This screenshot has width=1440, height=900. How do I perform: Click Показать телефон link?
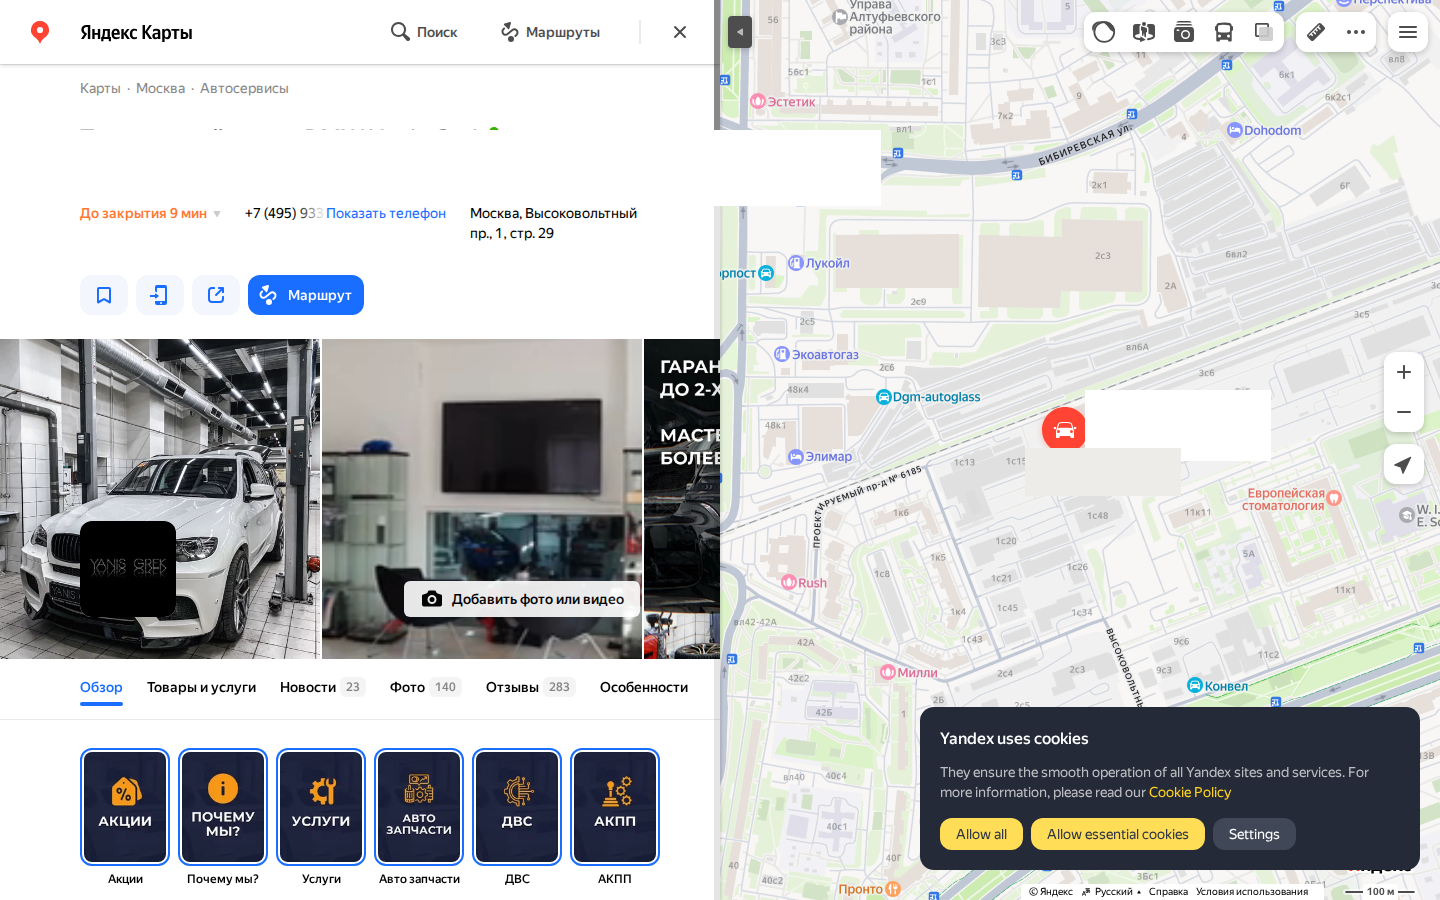[386, 213]
